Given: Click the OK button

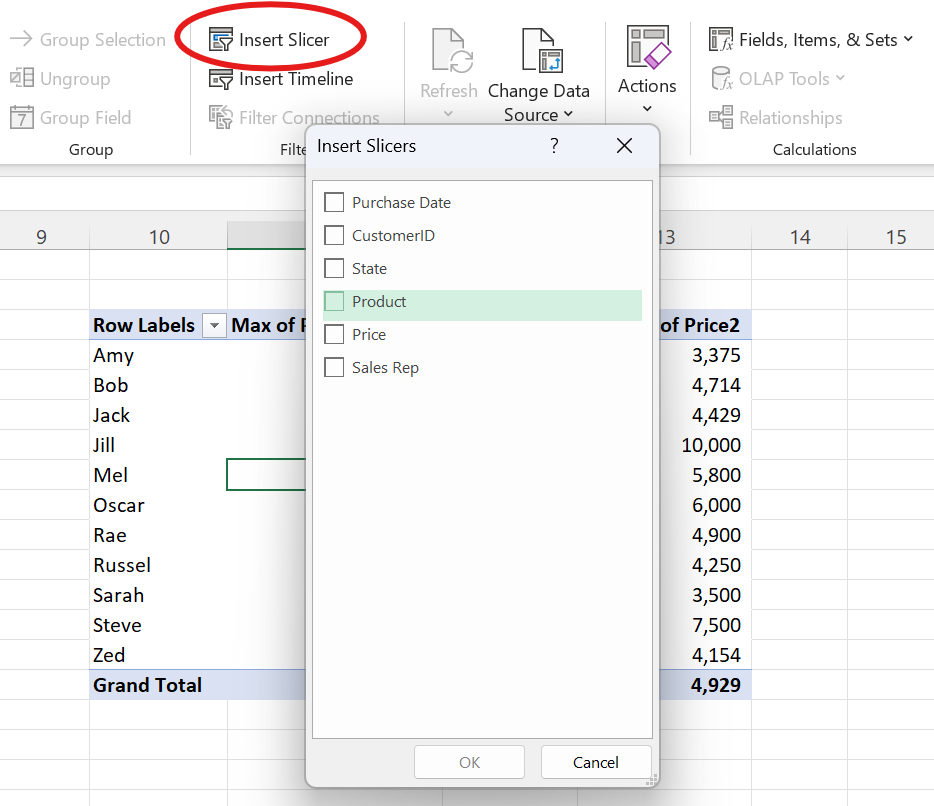Looking at the screenshot, I should [x=469, y=762].
